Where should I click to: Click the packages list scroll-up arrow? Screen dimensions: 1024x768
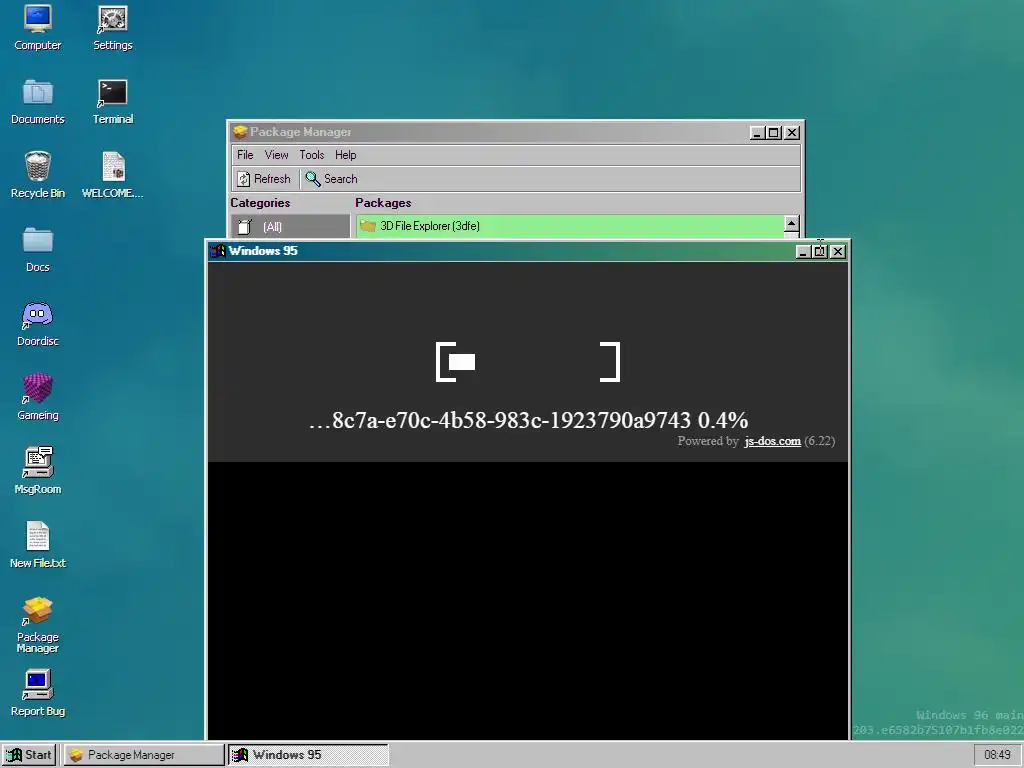tap(792, 223)
